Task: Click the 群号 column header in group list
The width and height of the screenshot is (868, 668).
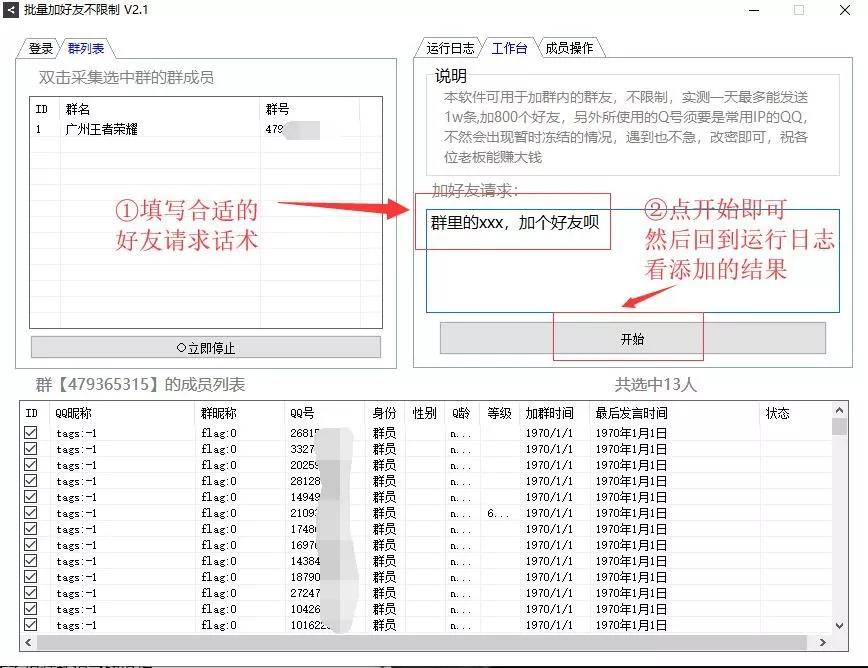Action: coord(276,110)
